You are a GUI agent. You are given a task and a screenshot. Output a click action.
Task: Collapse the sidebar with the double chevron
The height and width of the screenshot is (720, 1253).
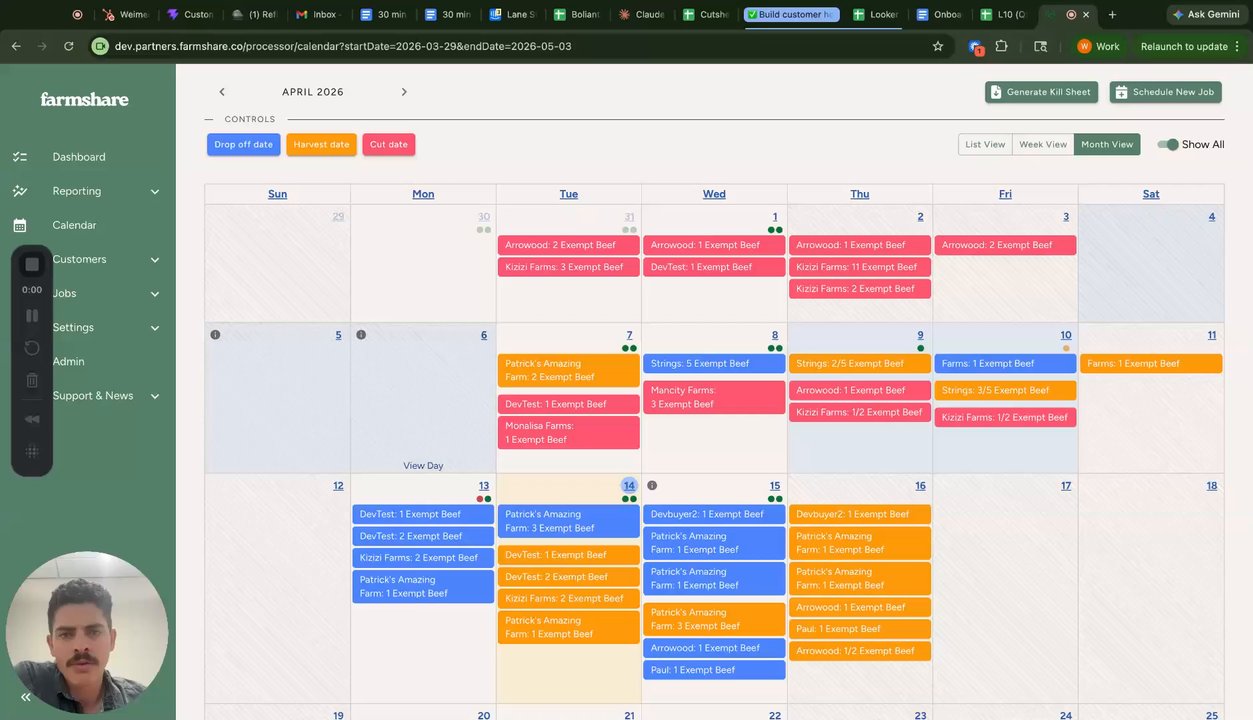click(x=26, y=697)
